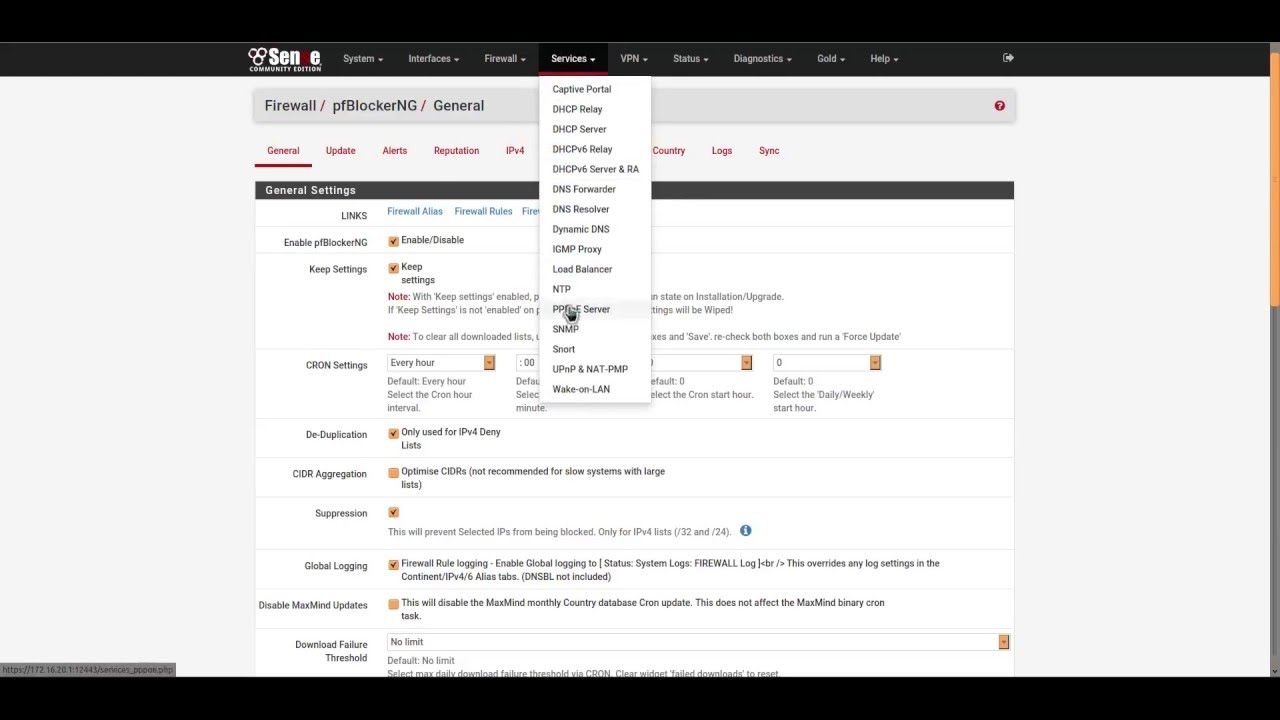Image resolution: width=1280 pixels, height=720 pixels.
Task: Open the Daily/Weekly start hour dropdown
Action: click(x=827, y=363)
